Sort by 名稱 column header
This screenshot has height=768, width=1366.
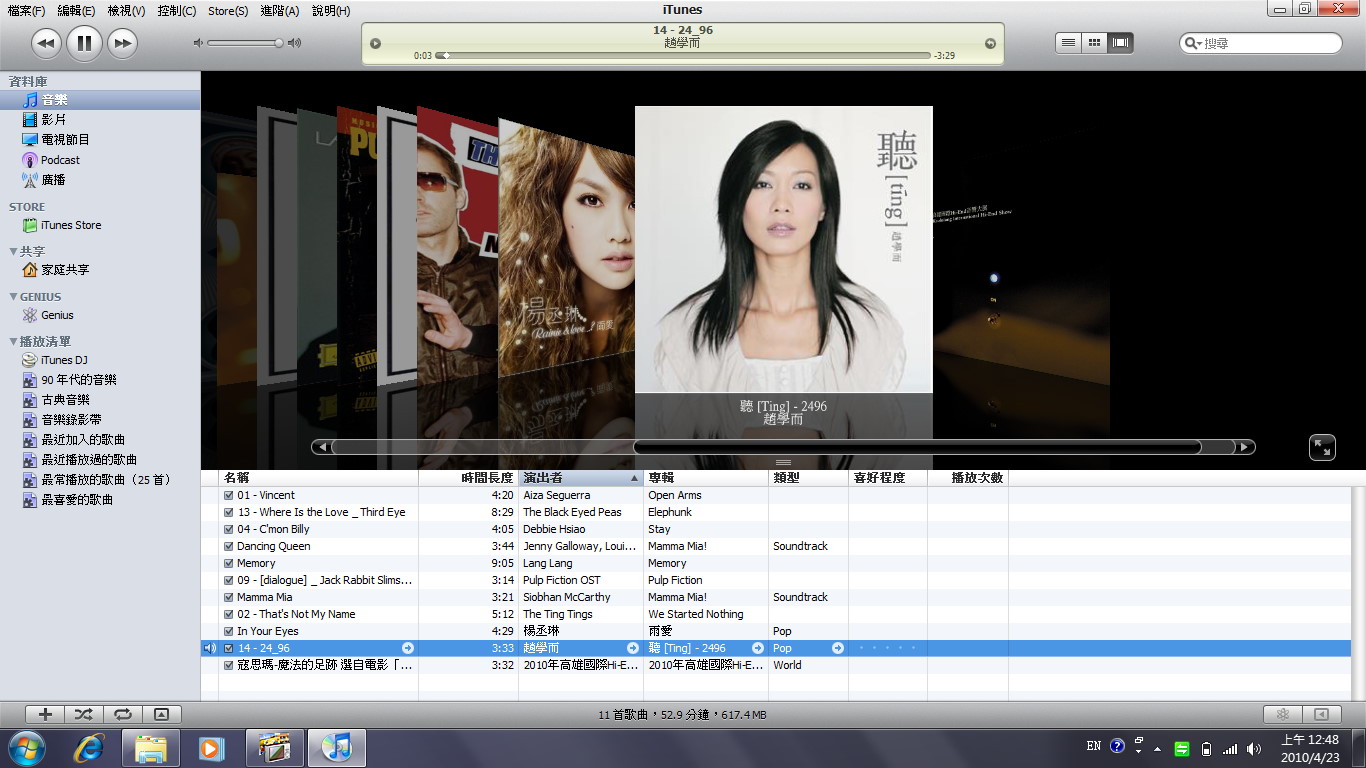point(319,478)
